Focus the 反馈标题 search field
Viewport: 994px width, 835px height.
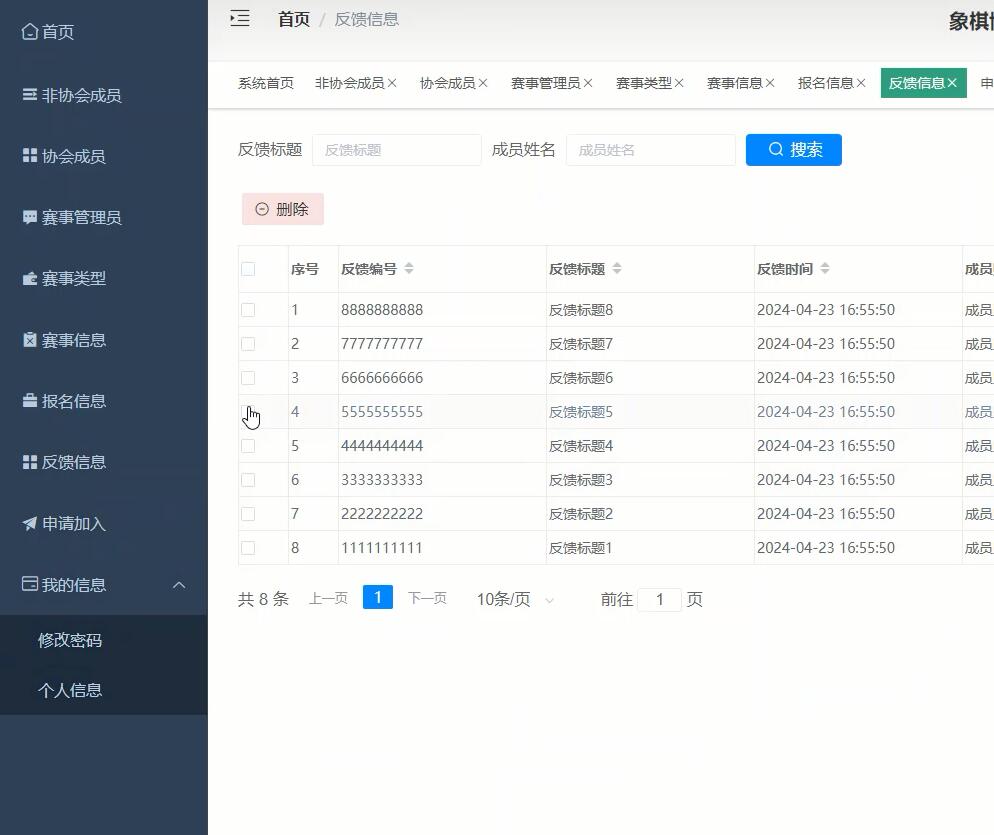[397, 150]
